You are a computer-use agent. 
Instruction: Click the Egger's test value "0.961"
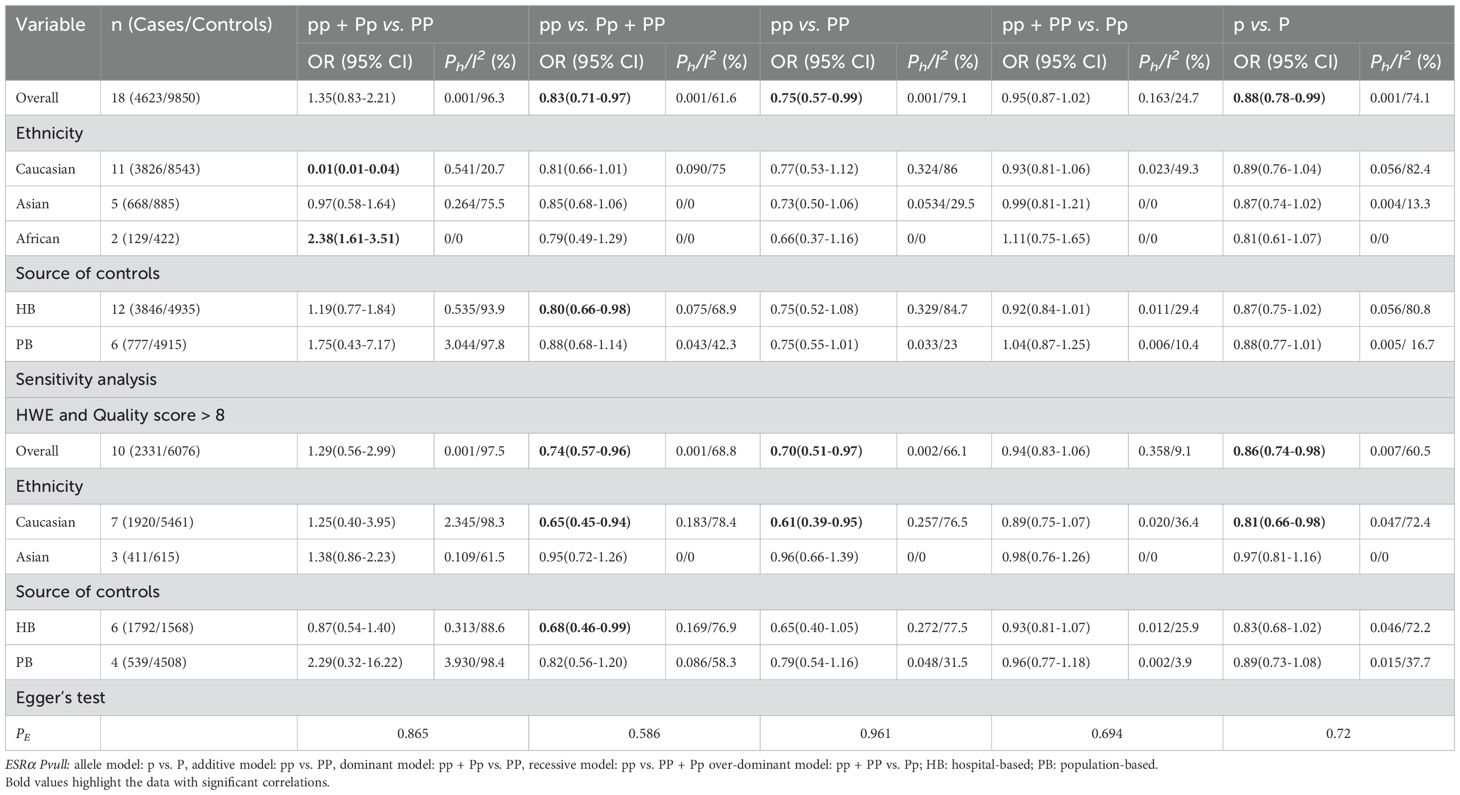coord(874,735)
